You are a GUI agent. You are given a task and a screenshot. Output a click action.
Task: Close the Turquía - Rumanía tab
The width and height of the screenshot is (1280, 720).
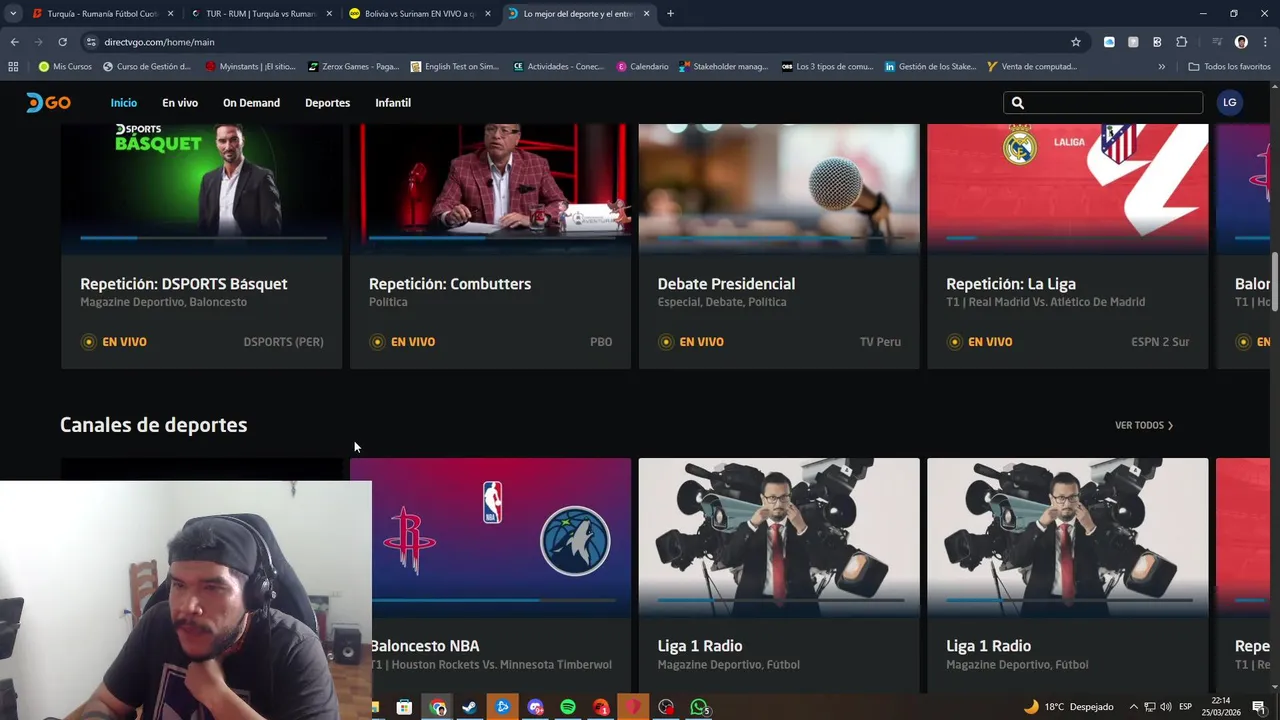170,14
